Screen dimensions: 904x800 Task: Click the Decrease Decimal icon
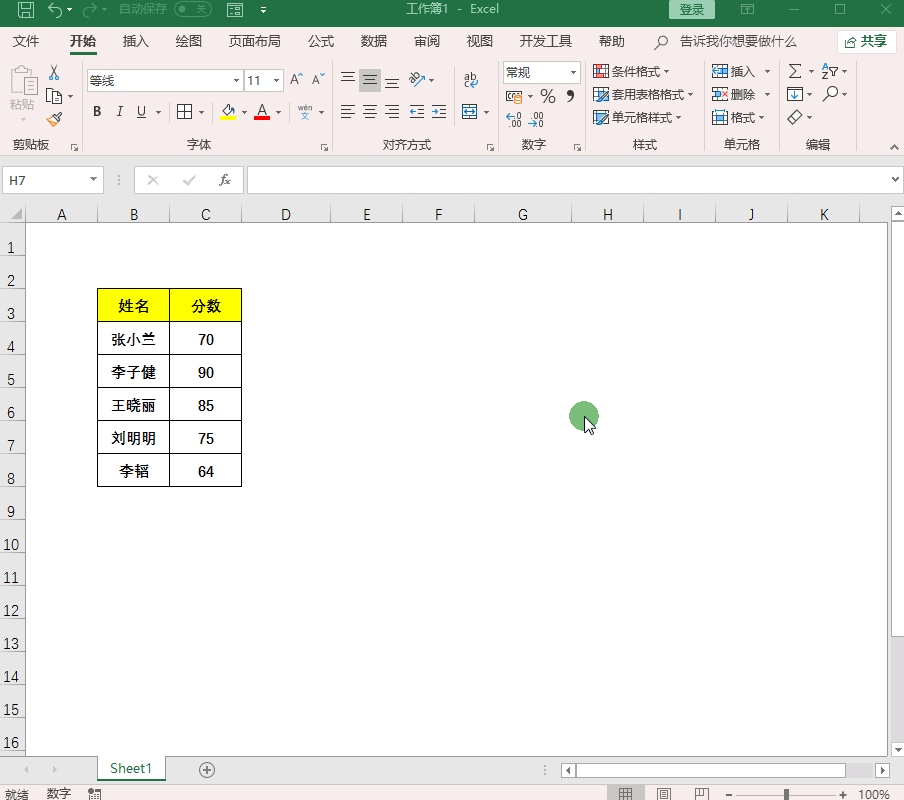click(536, 119)
